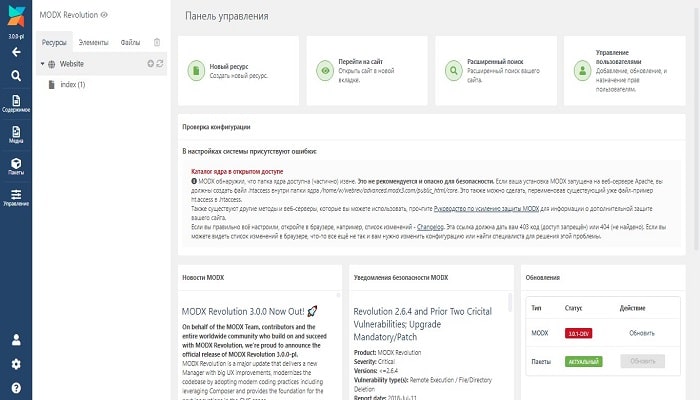Image resolution: width=700 pixels, height=400 pixels.
Task: Click the Каталог ядра в открытом доступе heading
Action: pos(237,171)
